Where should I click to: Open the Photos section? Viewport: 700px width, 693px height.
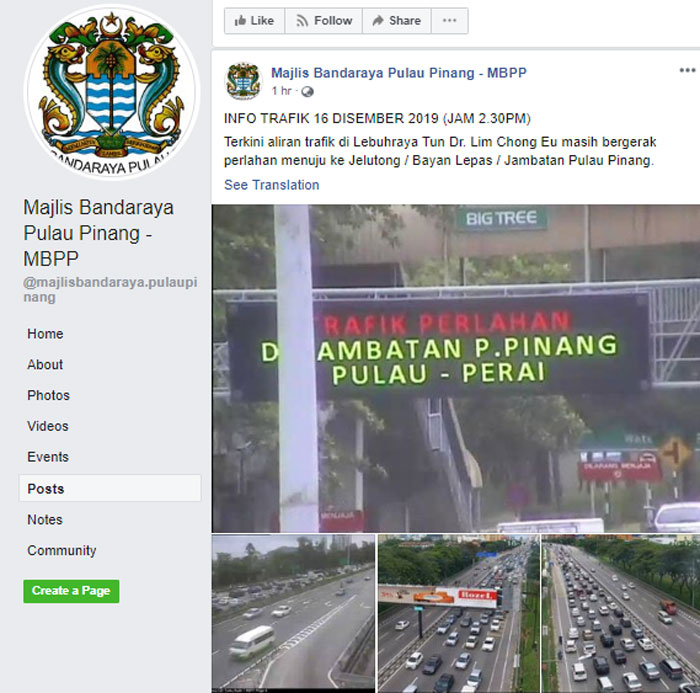[x=48, y=396]
